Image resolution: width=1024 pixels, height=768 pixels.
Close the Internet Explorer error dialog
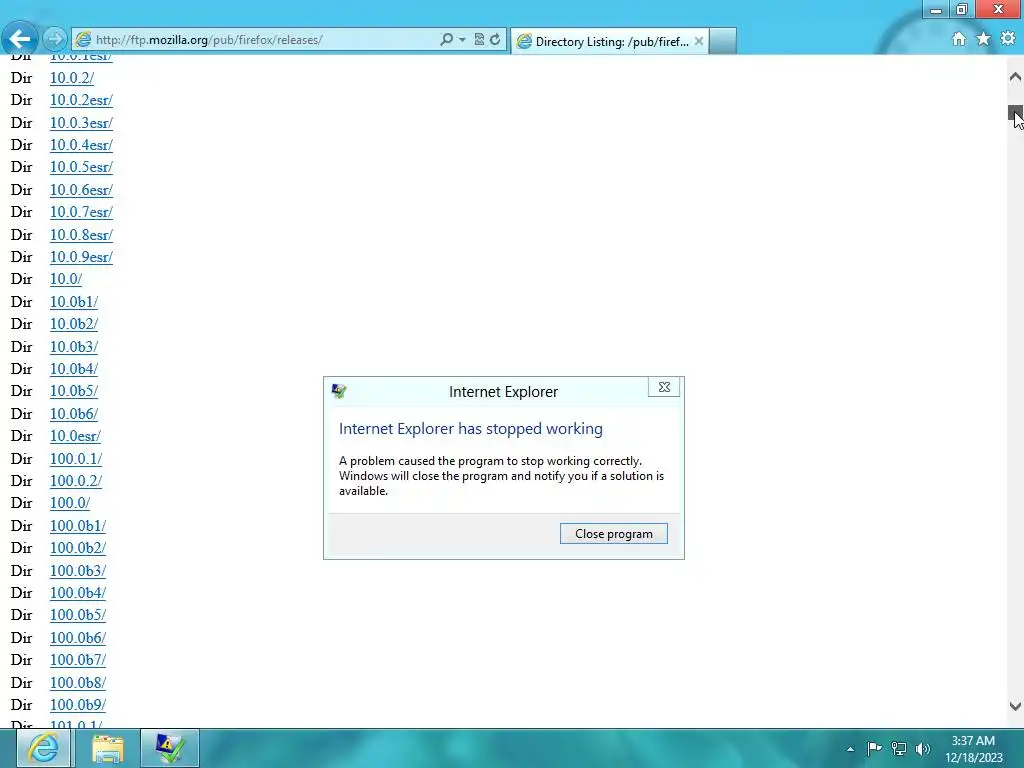point(664,387)
